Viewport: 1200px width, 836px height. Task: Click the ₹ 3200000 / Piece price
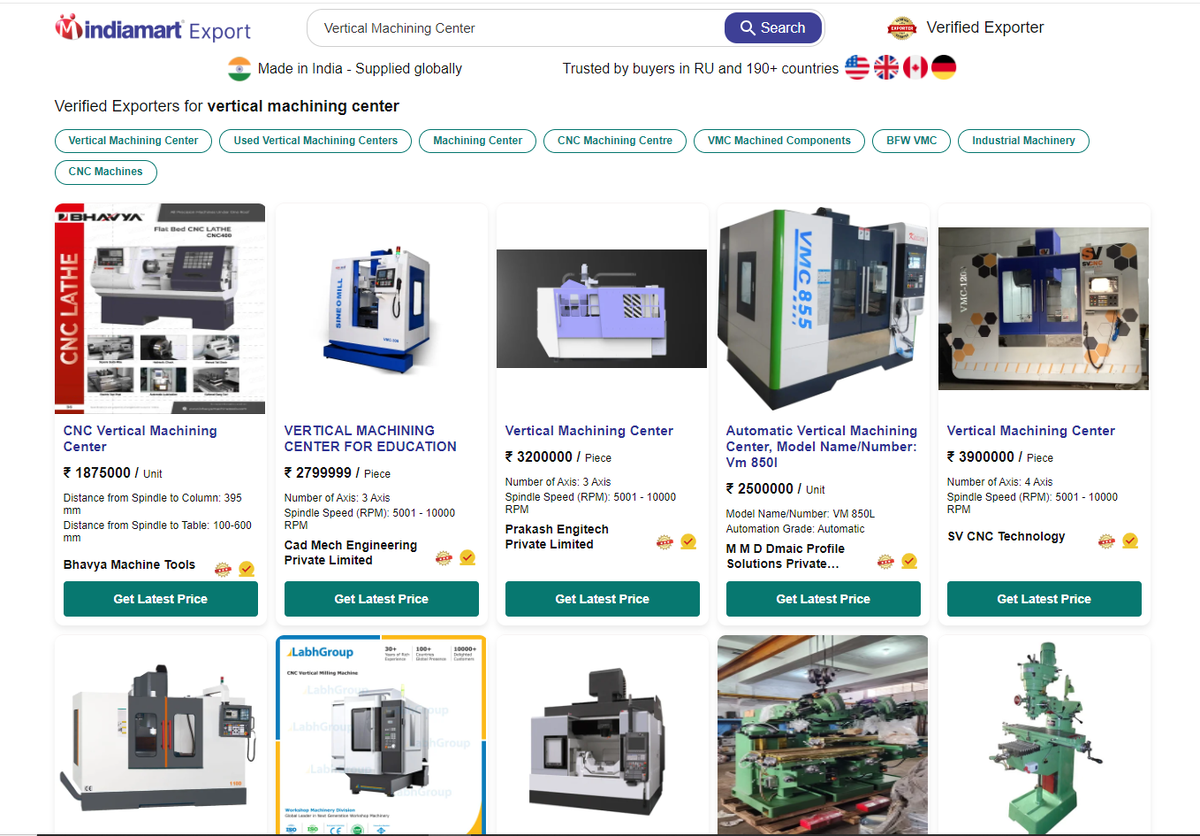(x=558, y=457)
